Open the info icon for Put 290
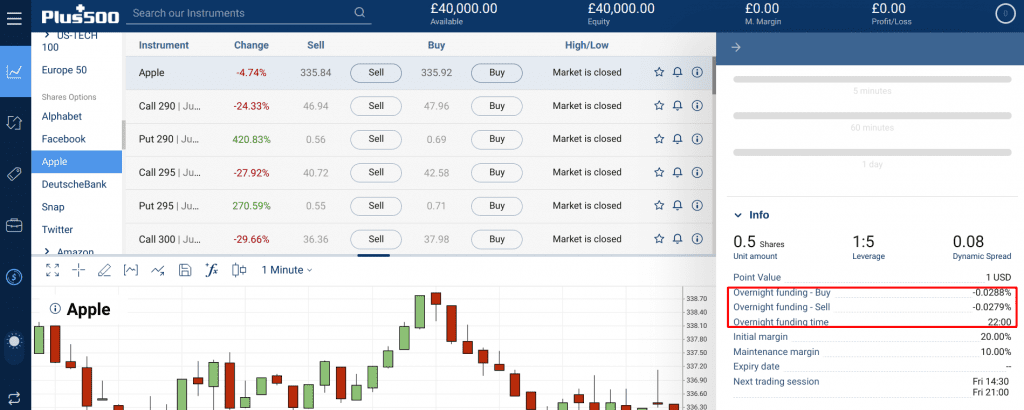This screenshot has width=1024, height=410. pos(697,139)
